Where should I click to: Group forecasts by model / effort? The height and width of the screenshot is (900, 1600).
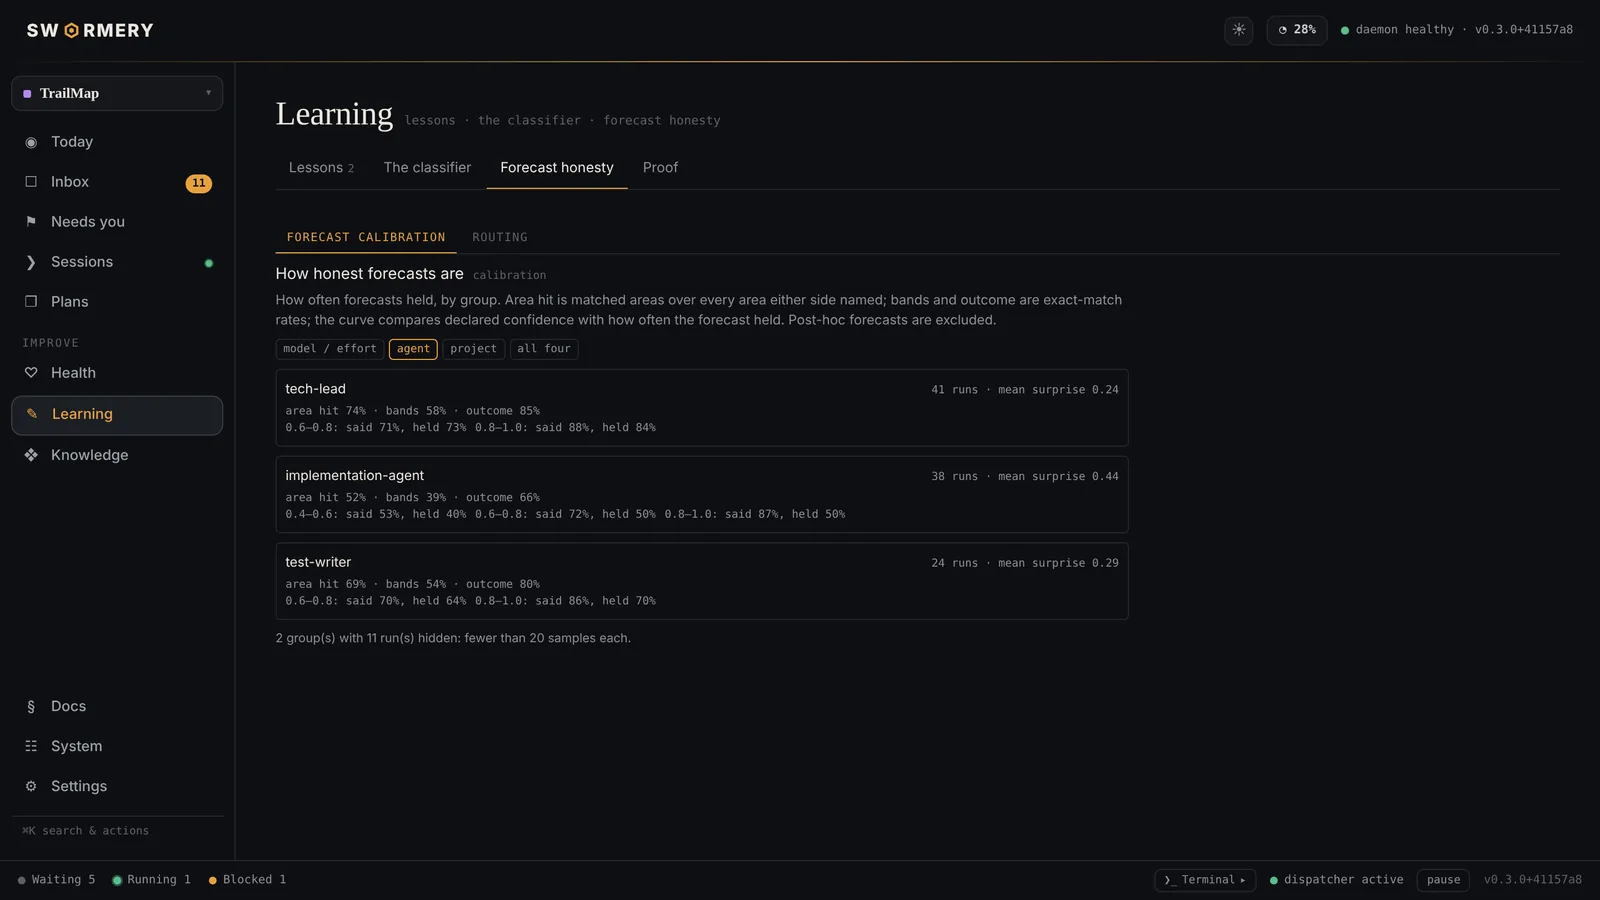[330, 349]
